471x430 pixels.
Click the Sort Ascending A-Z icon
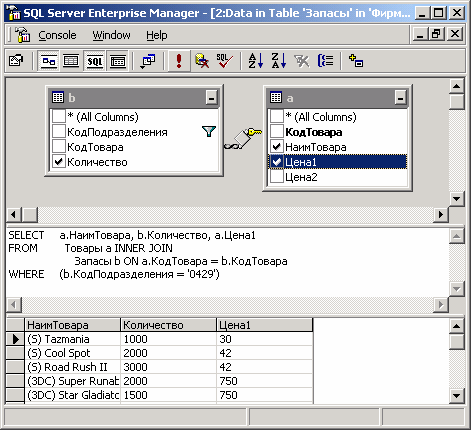point(256,61)
